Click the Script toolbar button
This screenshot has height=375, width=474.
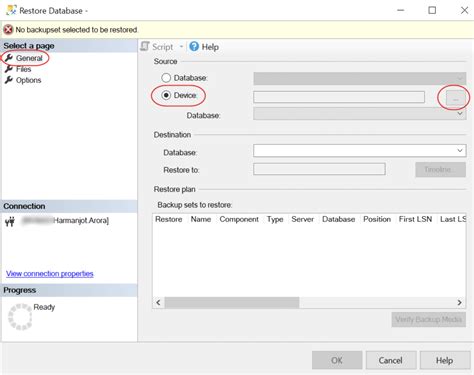tap(162, 47)
